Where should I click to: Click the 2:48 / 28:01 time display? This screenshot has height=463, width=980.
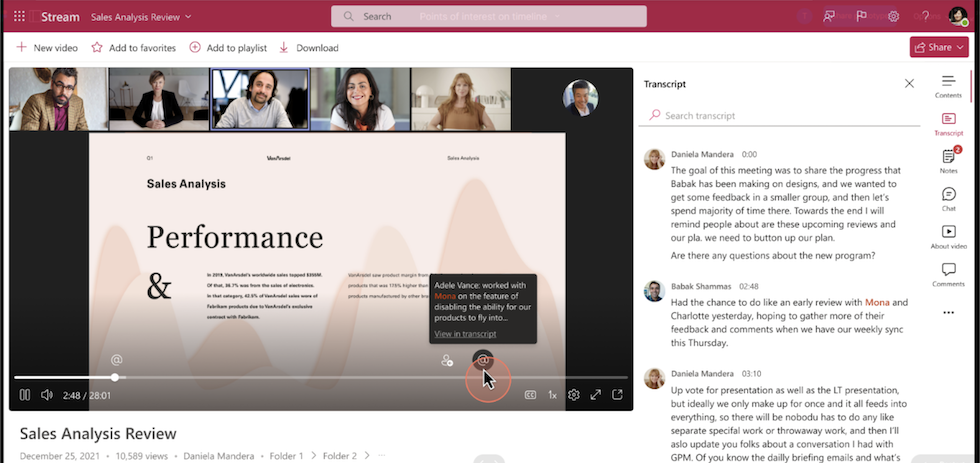86,396
